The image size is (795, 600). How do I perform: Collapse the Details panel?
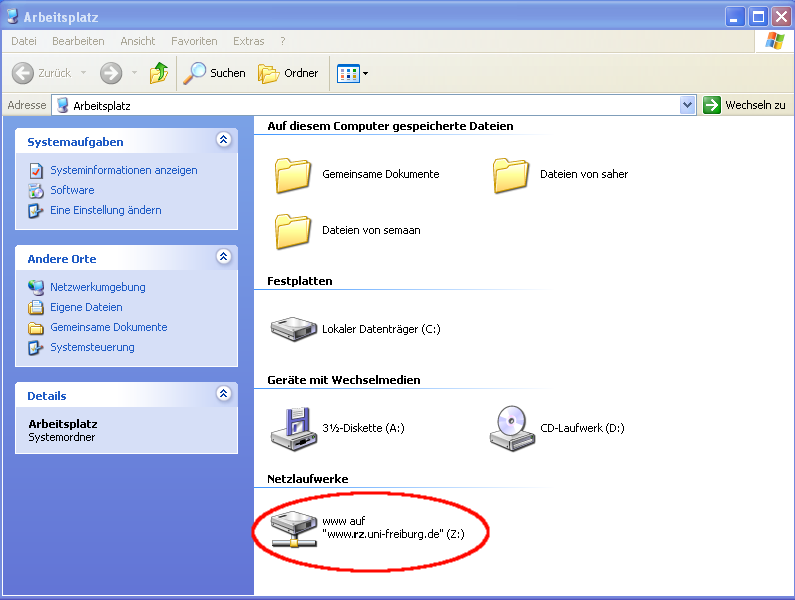point(223,395)
